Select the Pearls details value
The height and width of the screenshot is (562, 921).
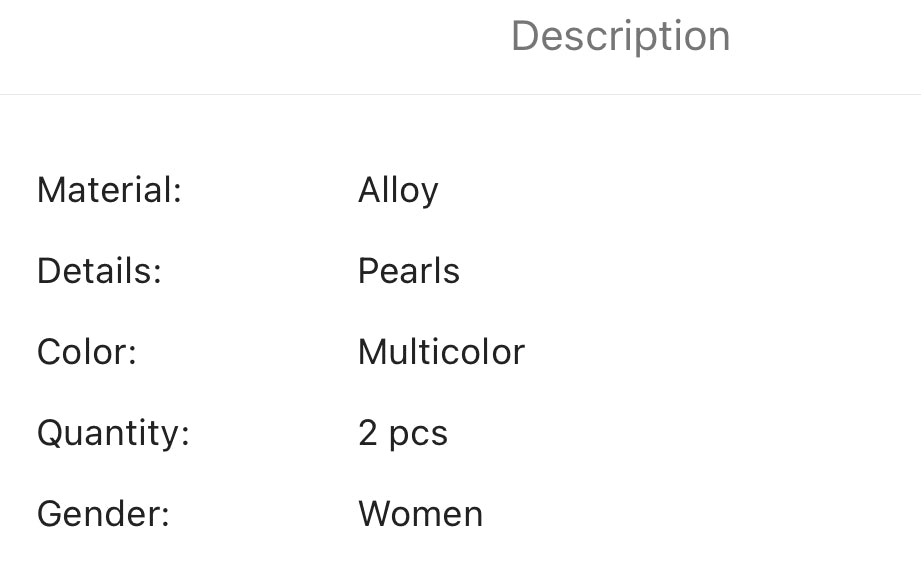pos(409,271)
